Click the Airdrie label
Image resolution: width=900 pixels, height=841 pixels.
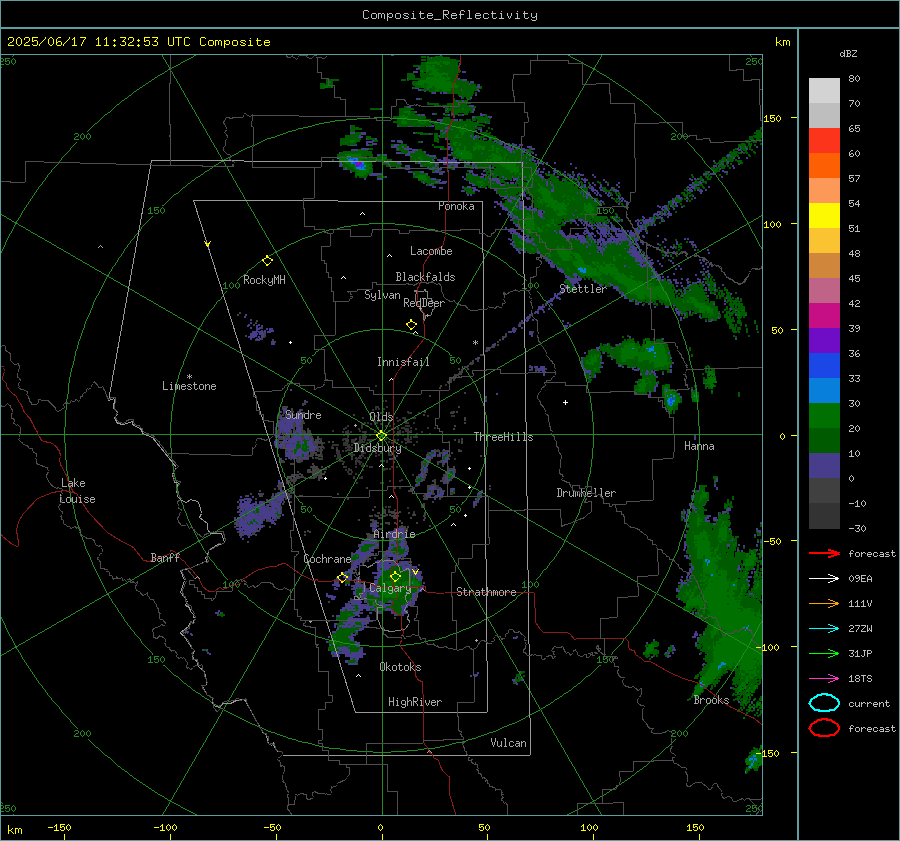coord(394,534)
